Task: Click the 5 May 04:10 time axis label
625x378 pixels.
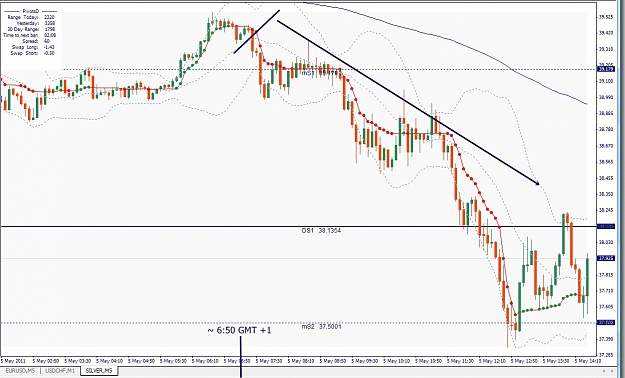Action: 110,361
